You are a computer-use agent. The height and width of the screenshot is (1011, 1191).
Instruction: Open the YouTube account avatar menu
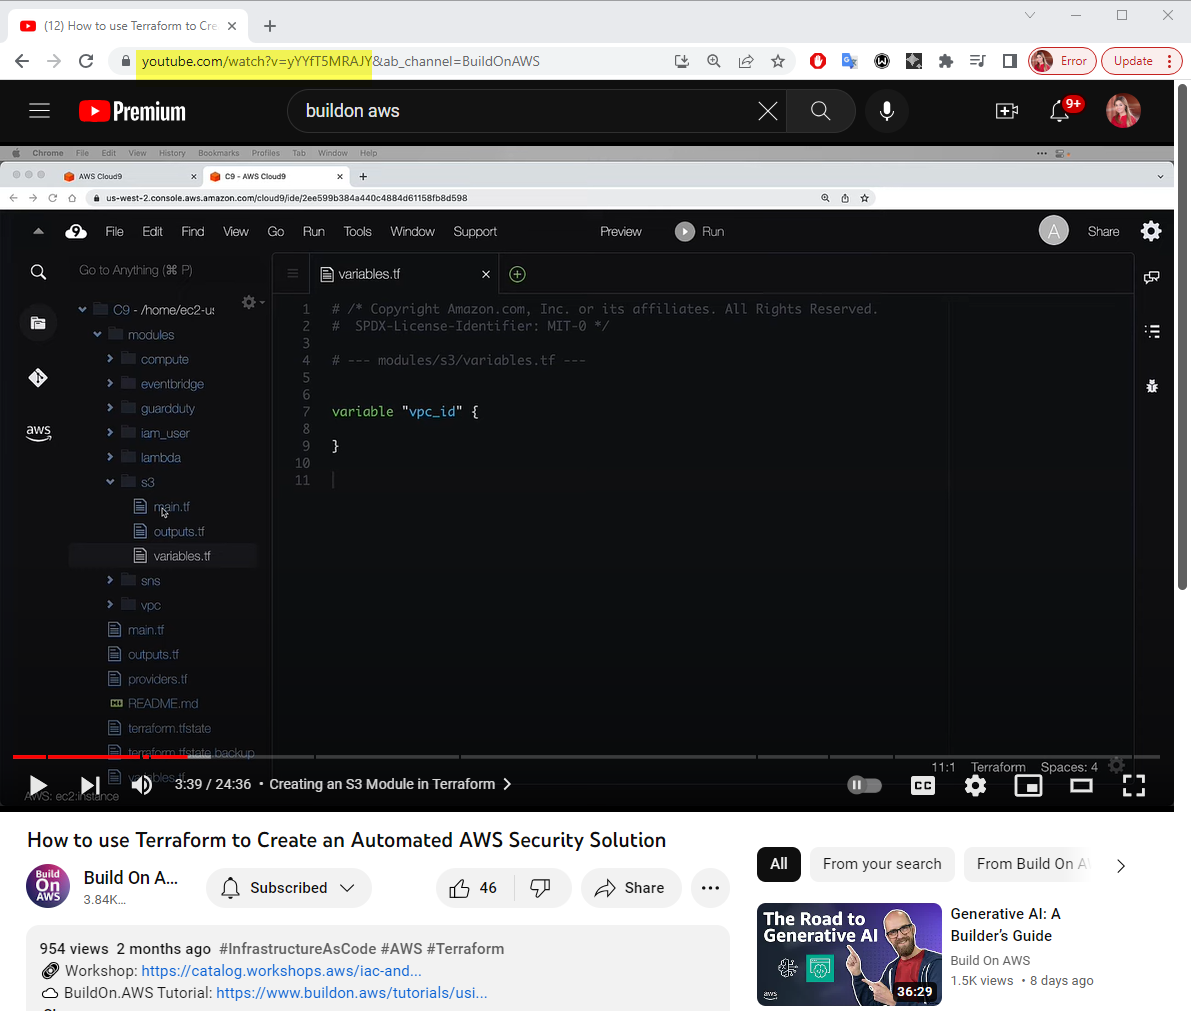[1123, 111]
